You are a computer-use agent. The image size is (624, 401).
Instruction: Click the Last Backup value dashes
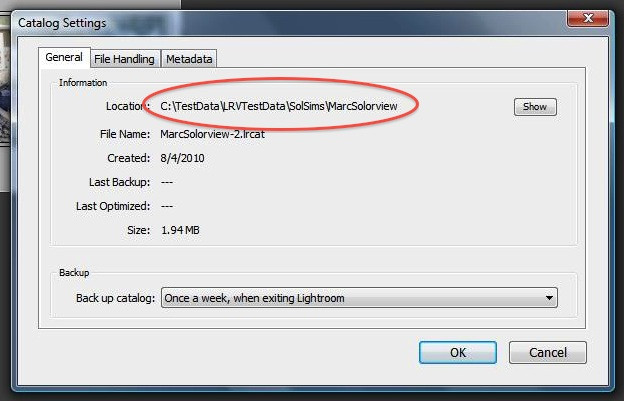pos(167,182)
